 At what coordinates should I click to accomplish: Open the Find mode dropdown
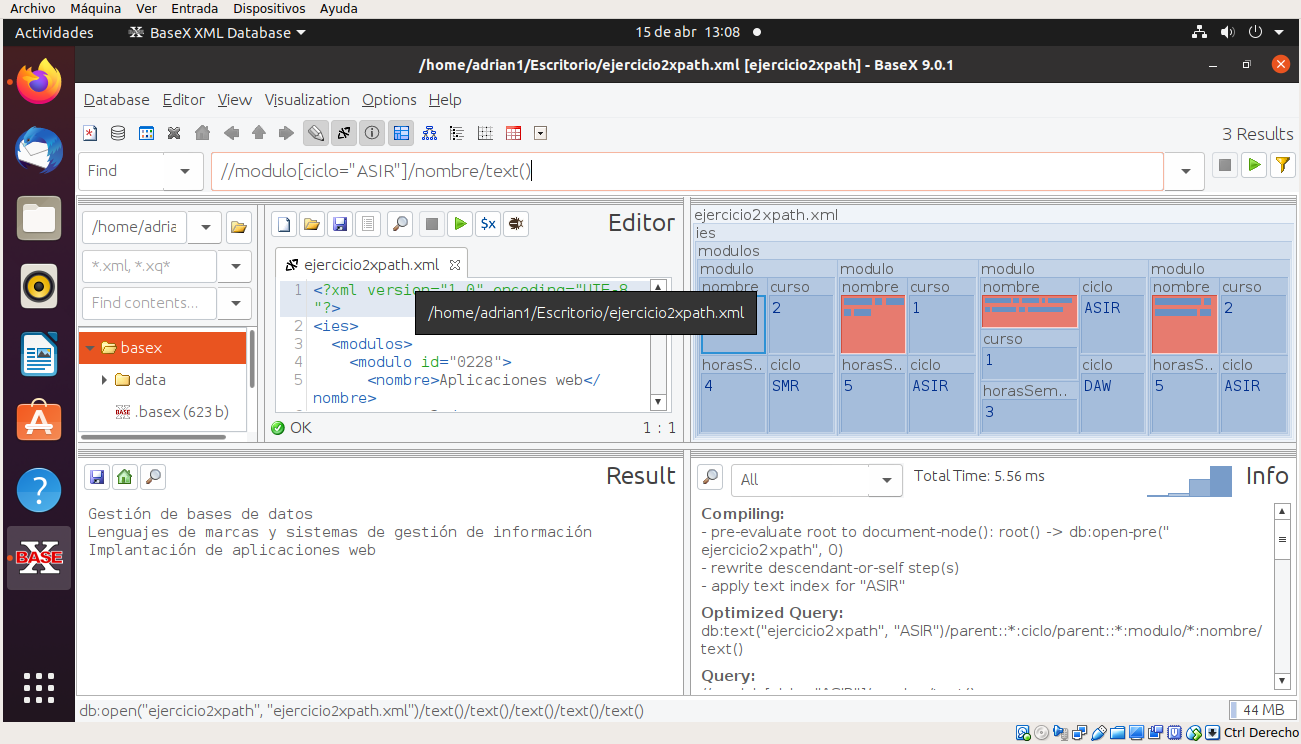[184, 171]
